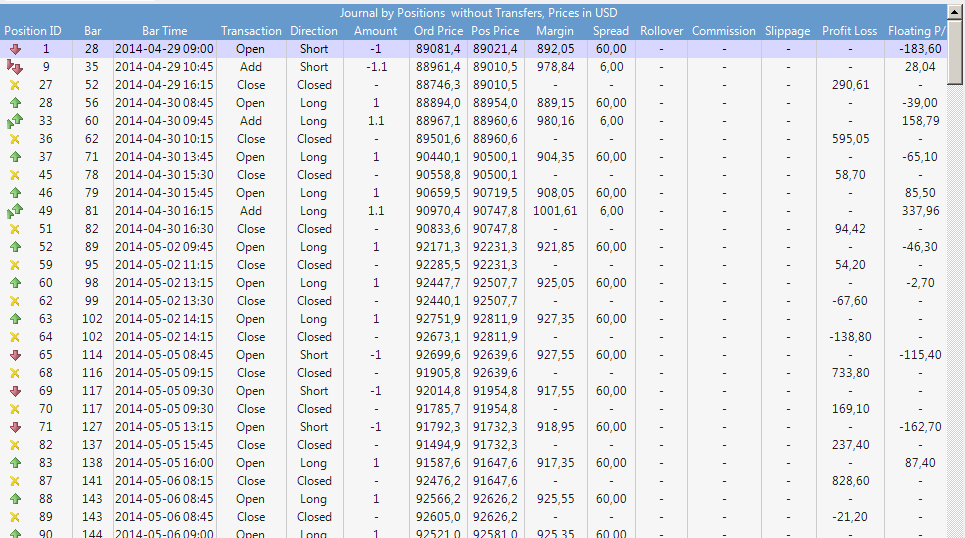Viewport: 965px width, 538px height.
Task: Click the Position ID column header
Action: 33,31
